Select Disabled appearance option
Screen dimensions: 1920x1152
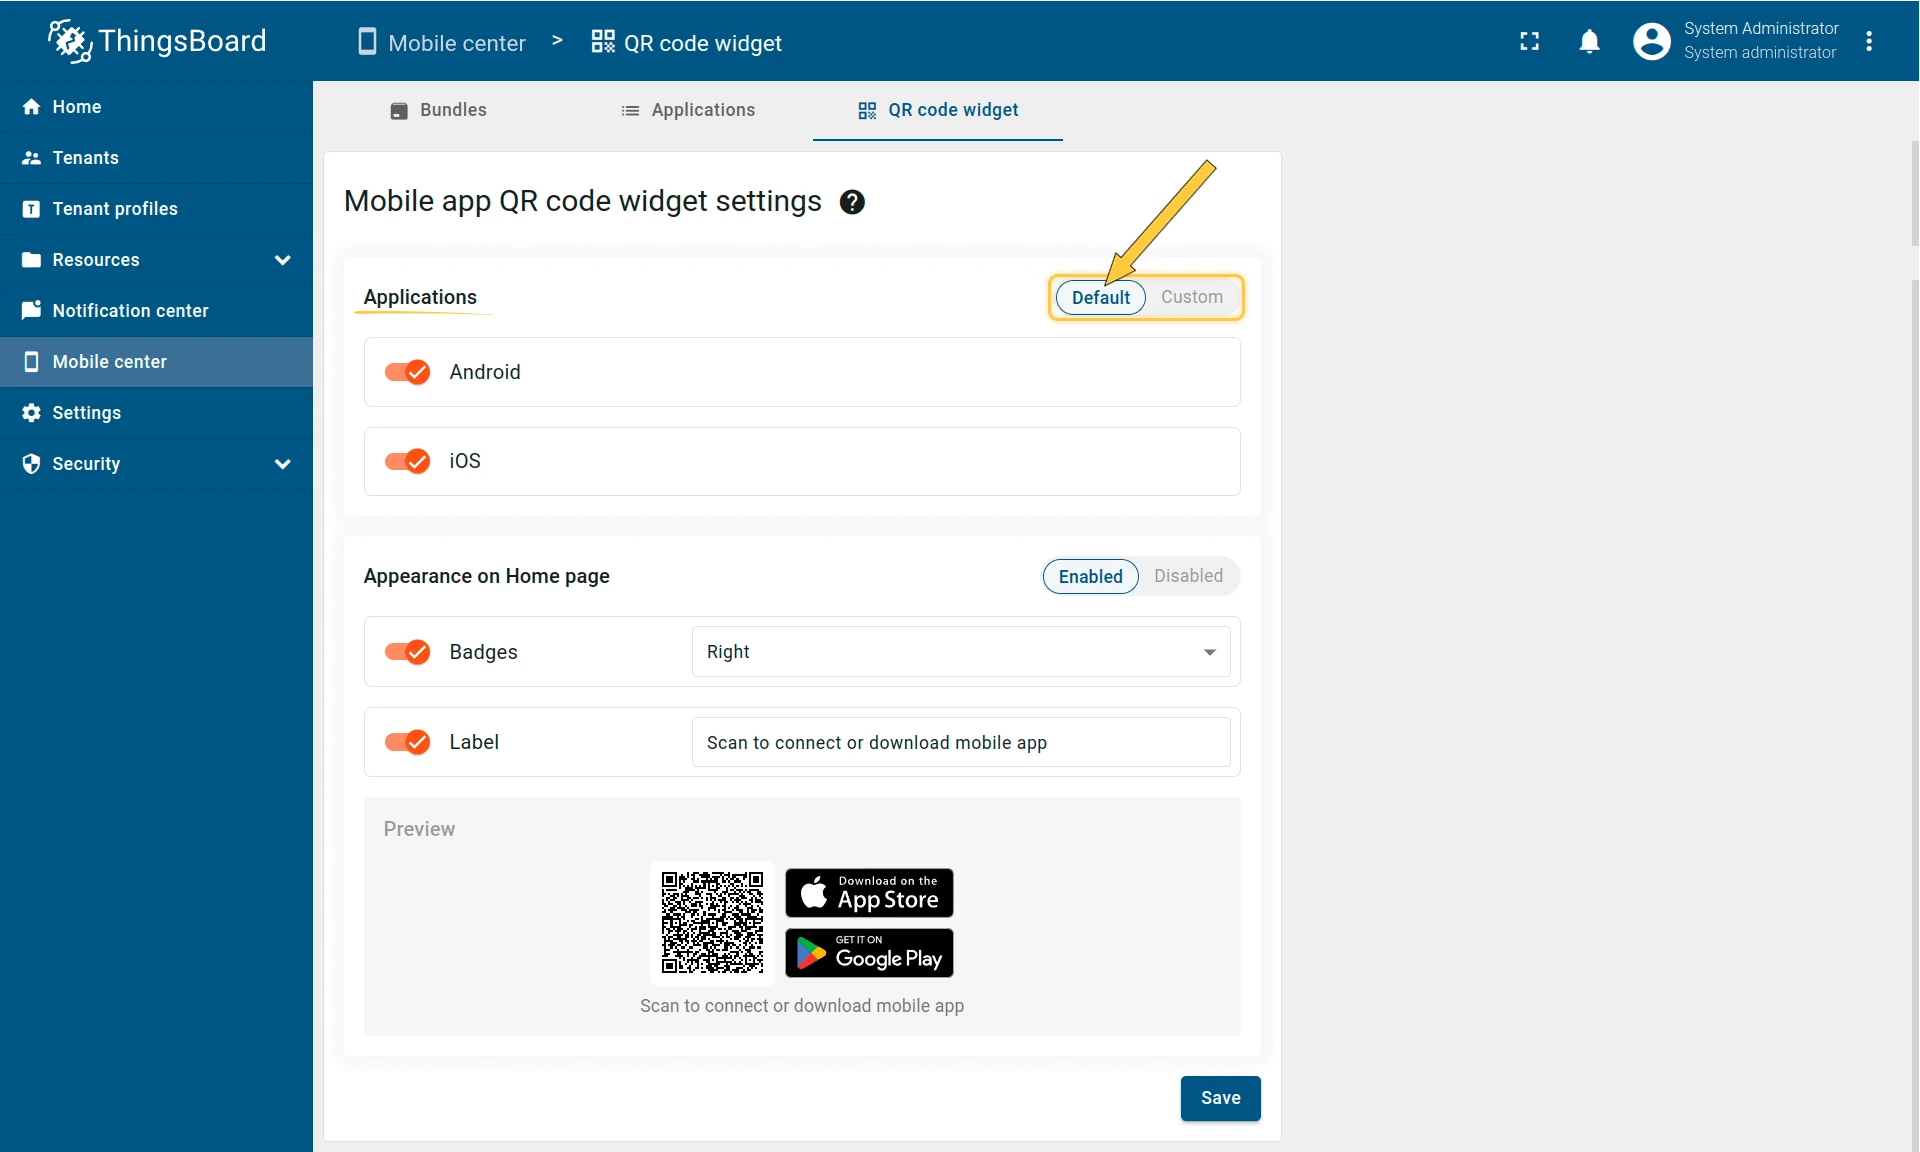[1188, 576]
